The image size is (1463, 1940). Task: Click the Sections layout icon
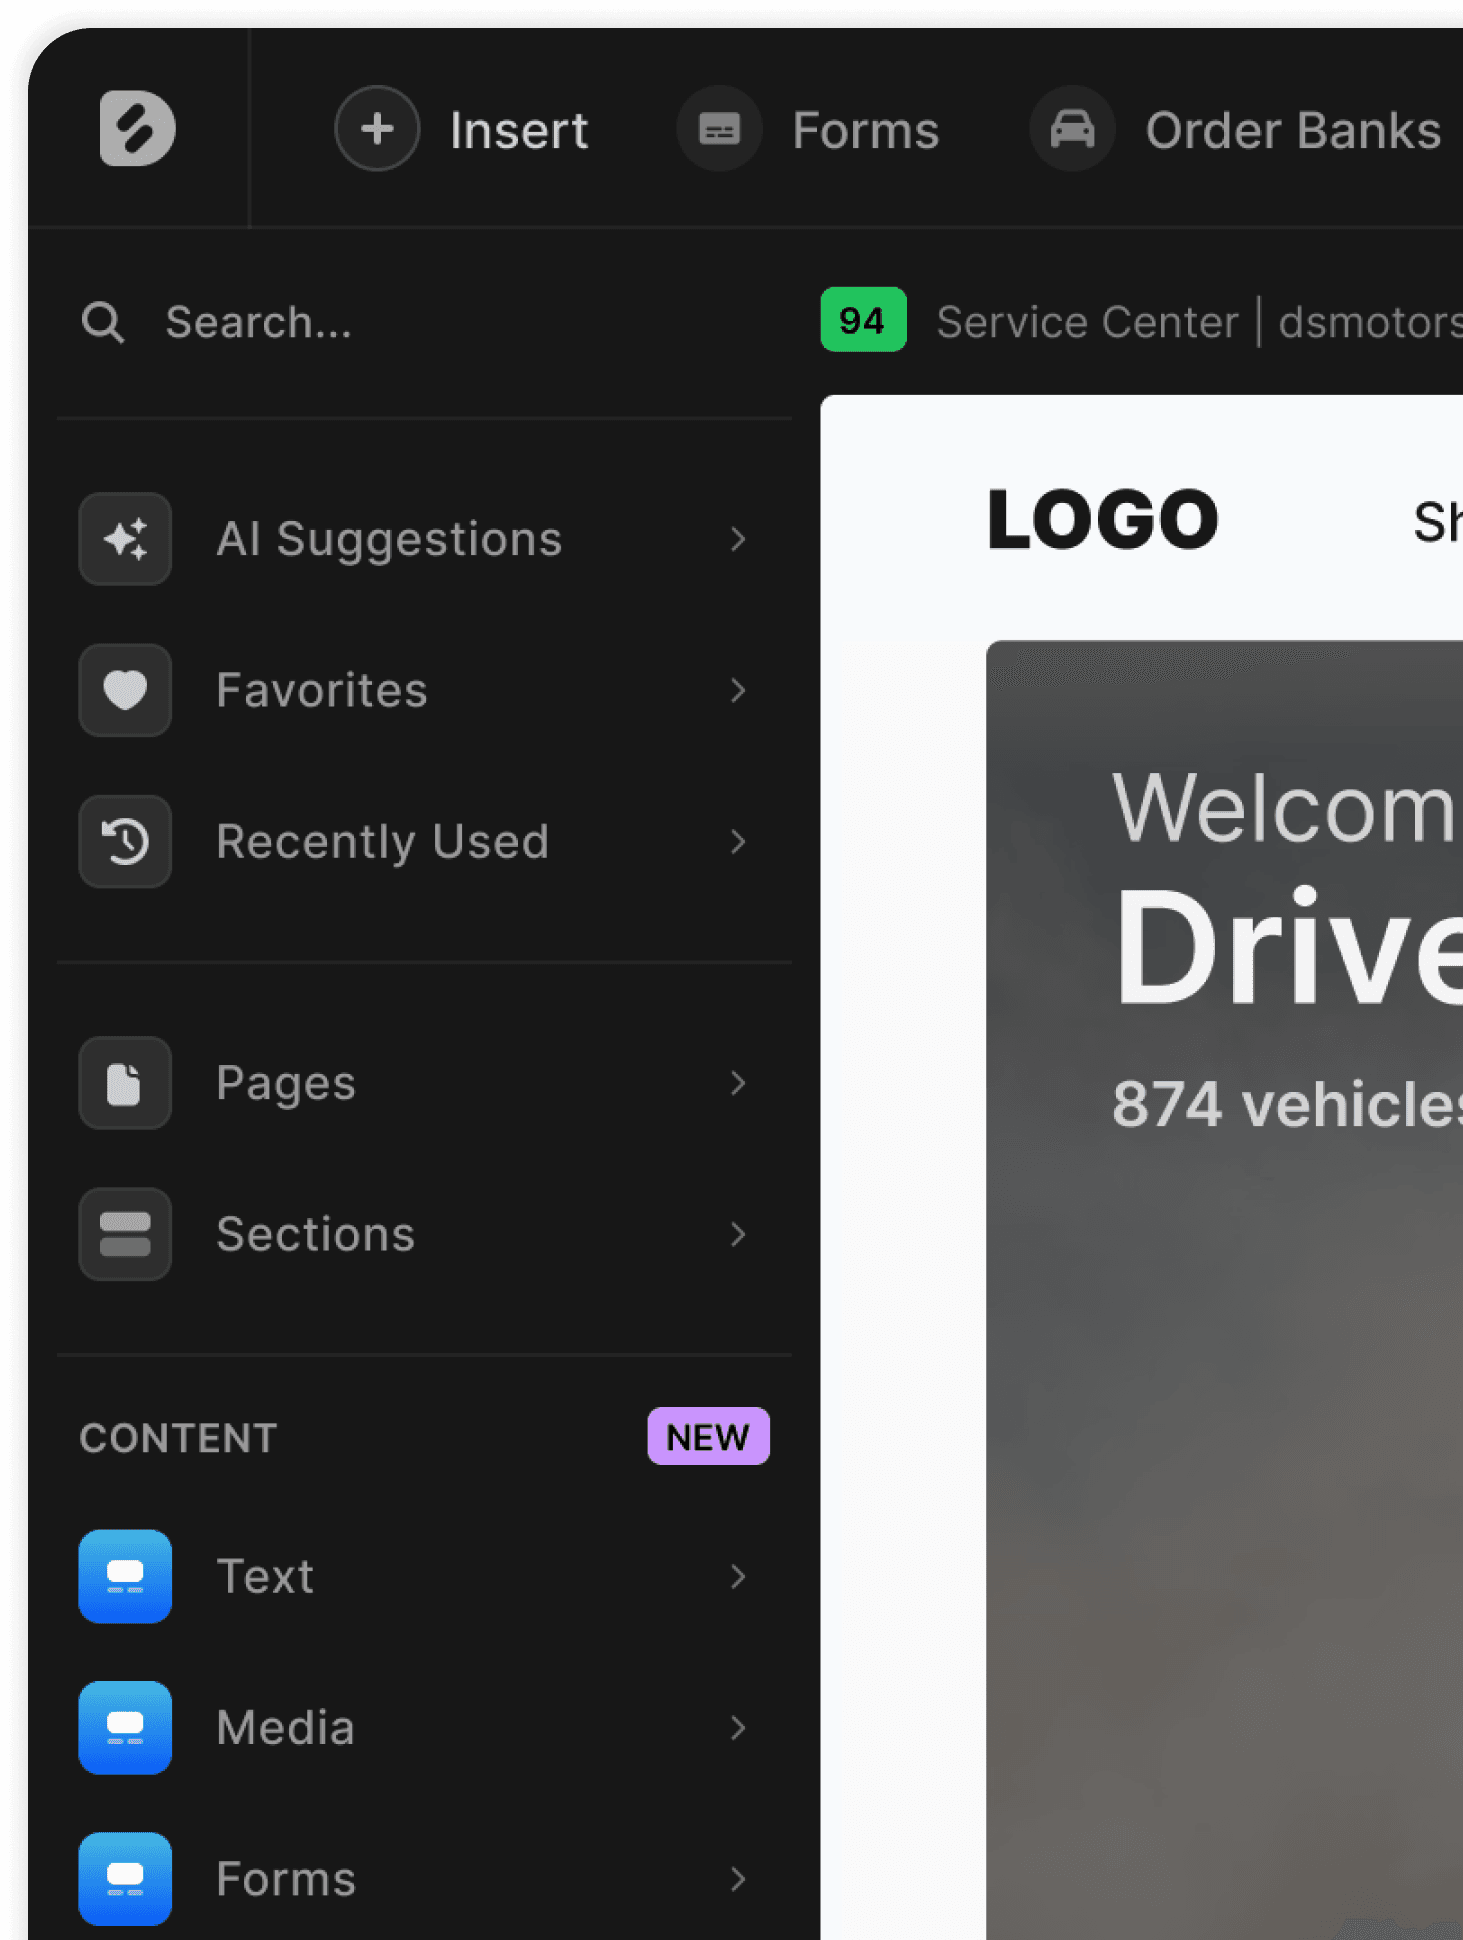[x=125, y=1234]
